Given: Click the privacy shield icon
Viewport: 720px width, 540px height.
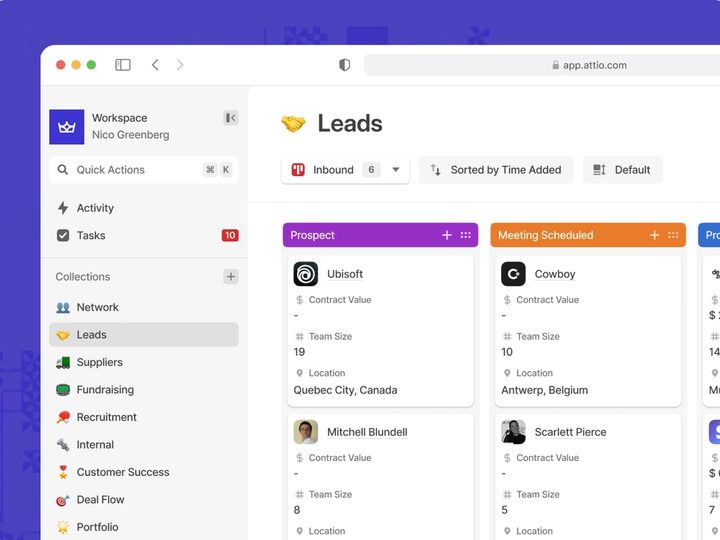Looking at the screenshot, I should (x=344, y=65).
